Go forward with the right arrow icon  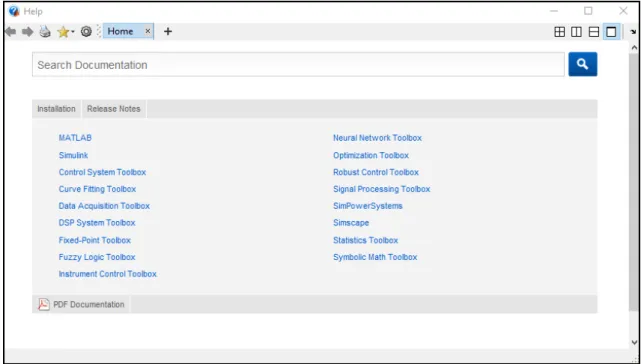pos(27,31)
